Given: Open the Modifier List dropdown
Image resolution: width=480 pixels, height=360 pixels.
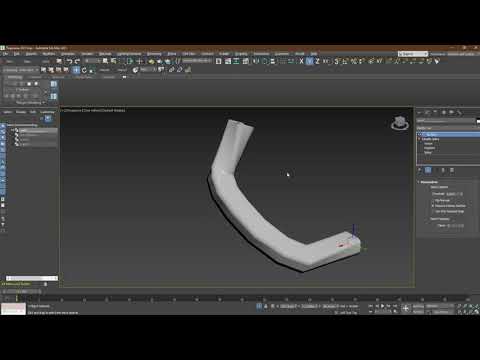Looking at the screenshot, I should (x=448, y=128).
